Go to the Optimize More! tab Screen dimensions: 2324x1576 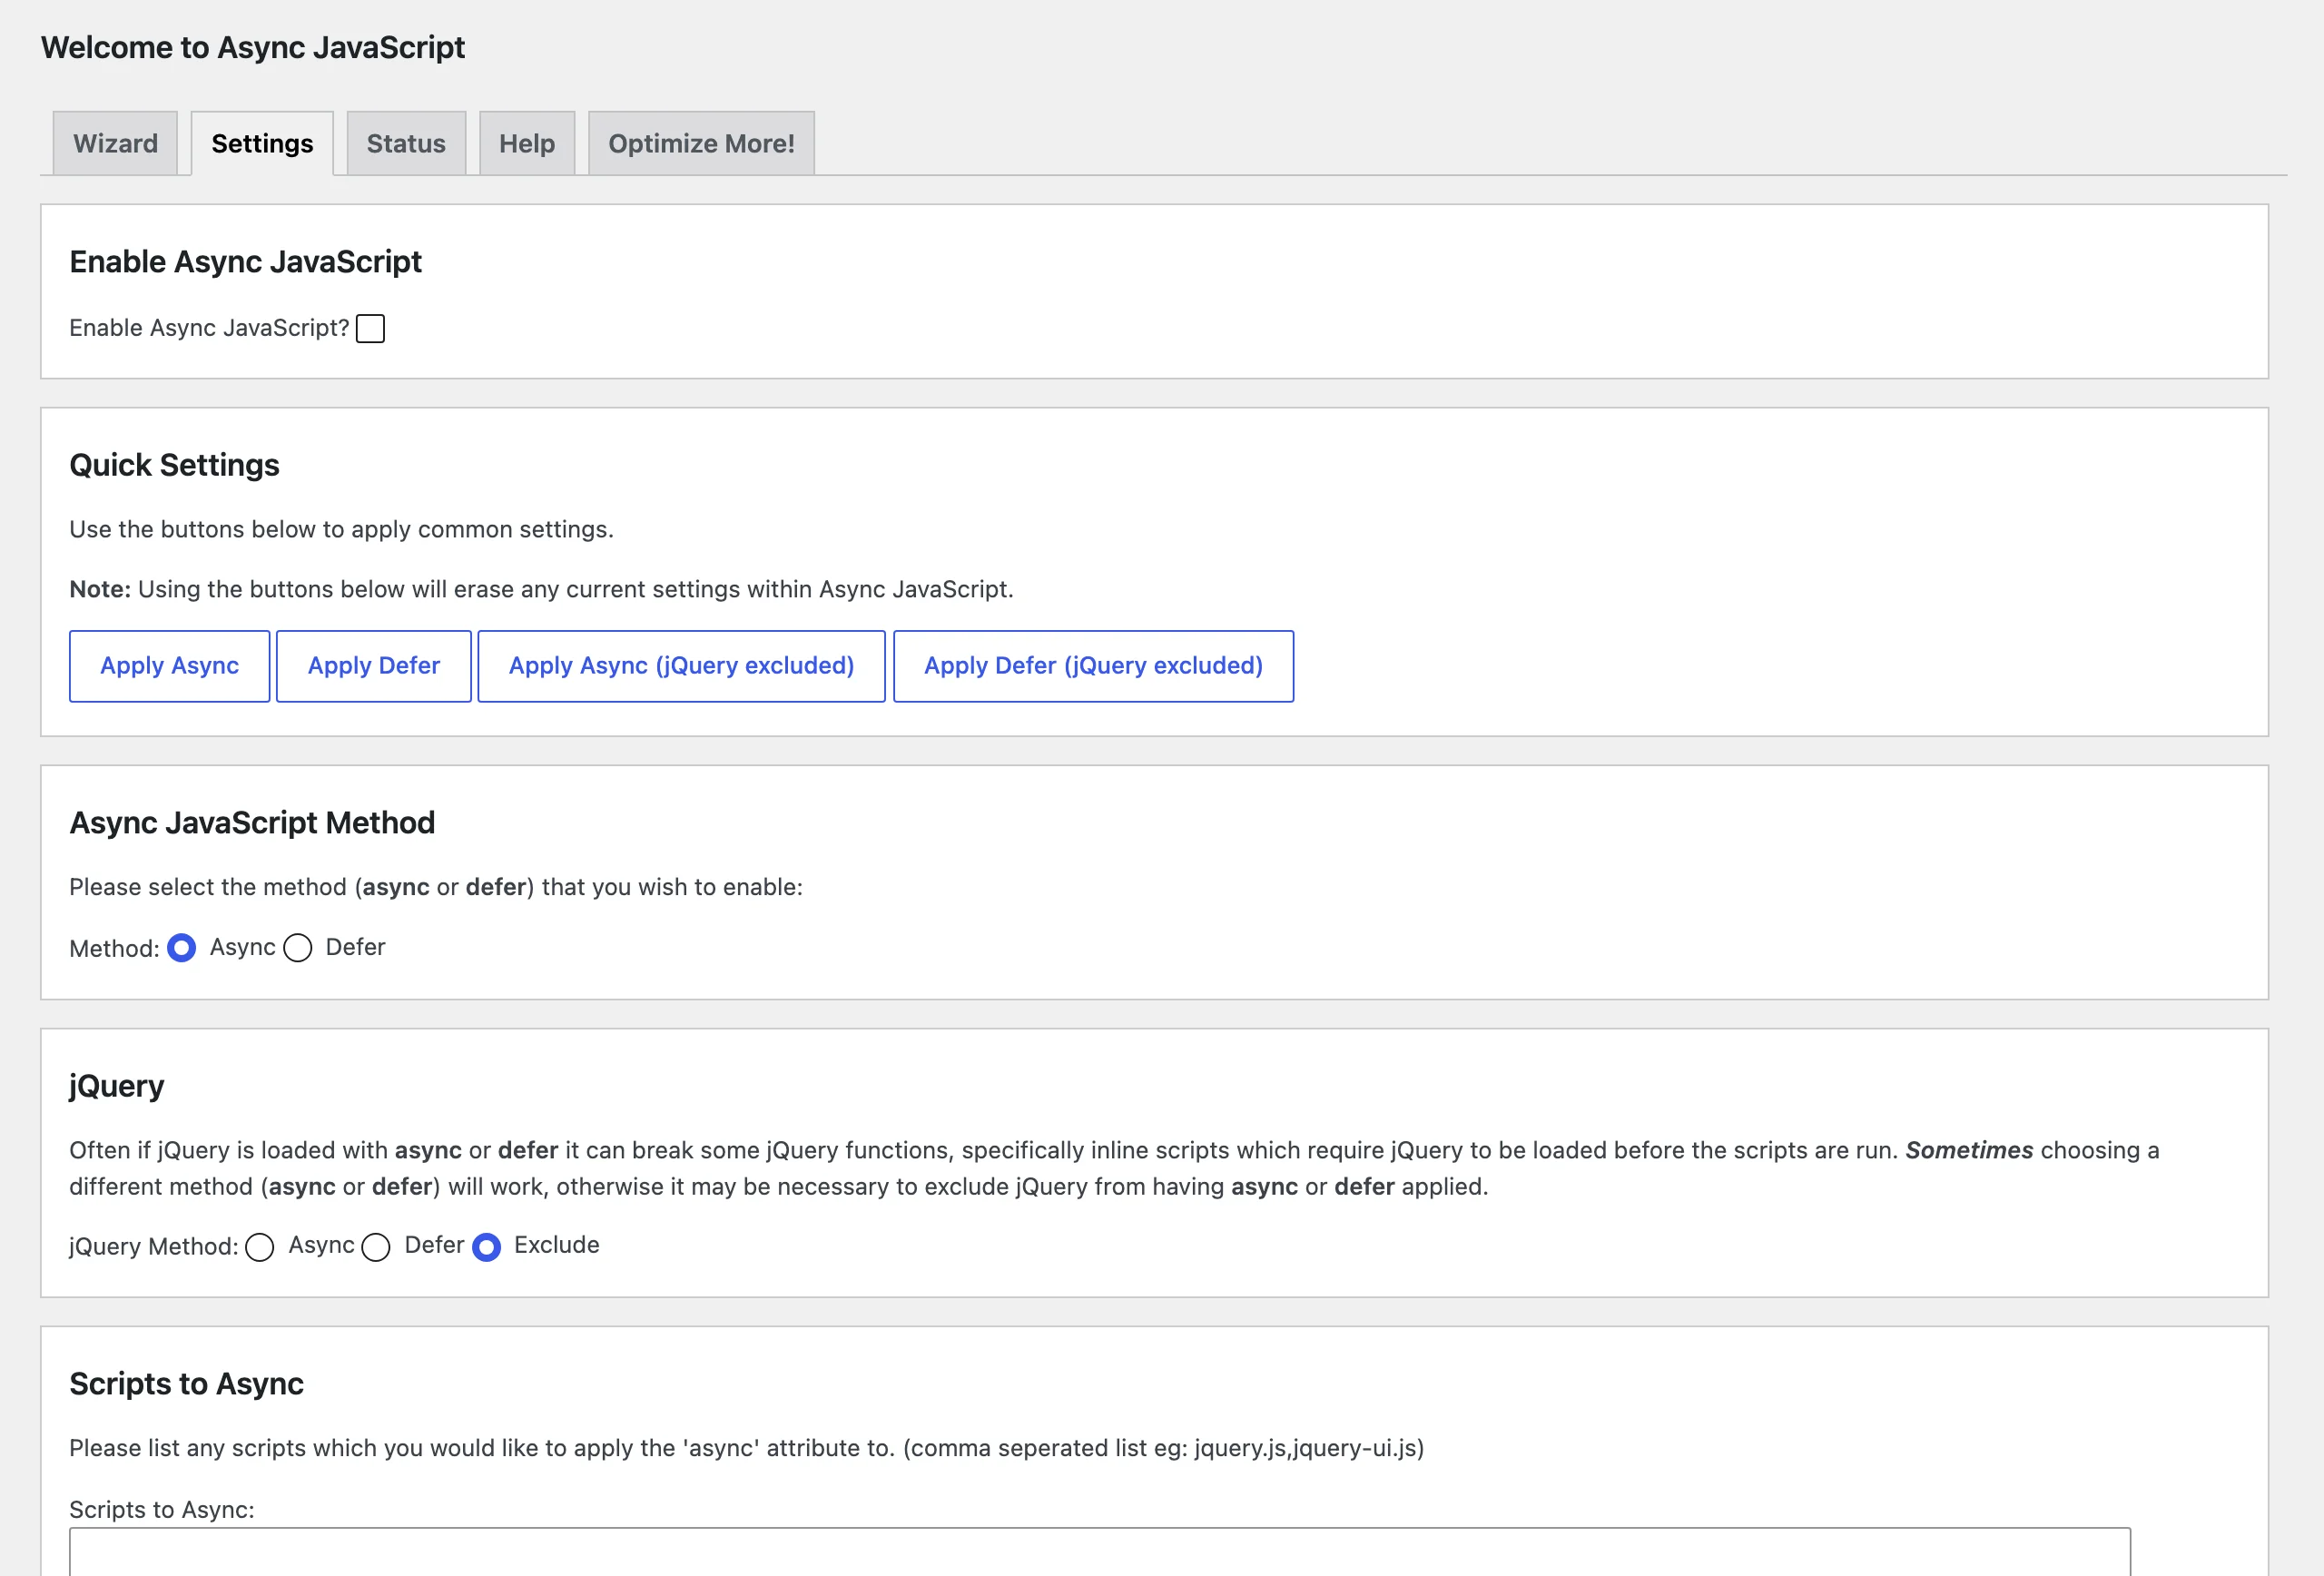[701, 143]
